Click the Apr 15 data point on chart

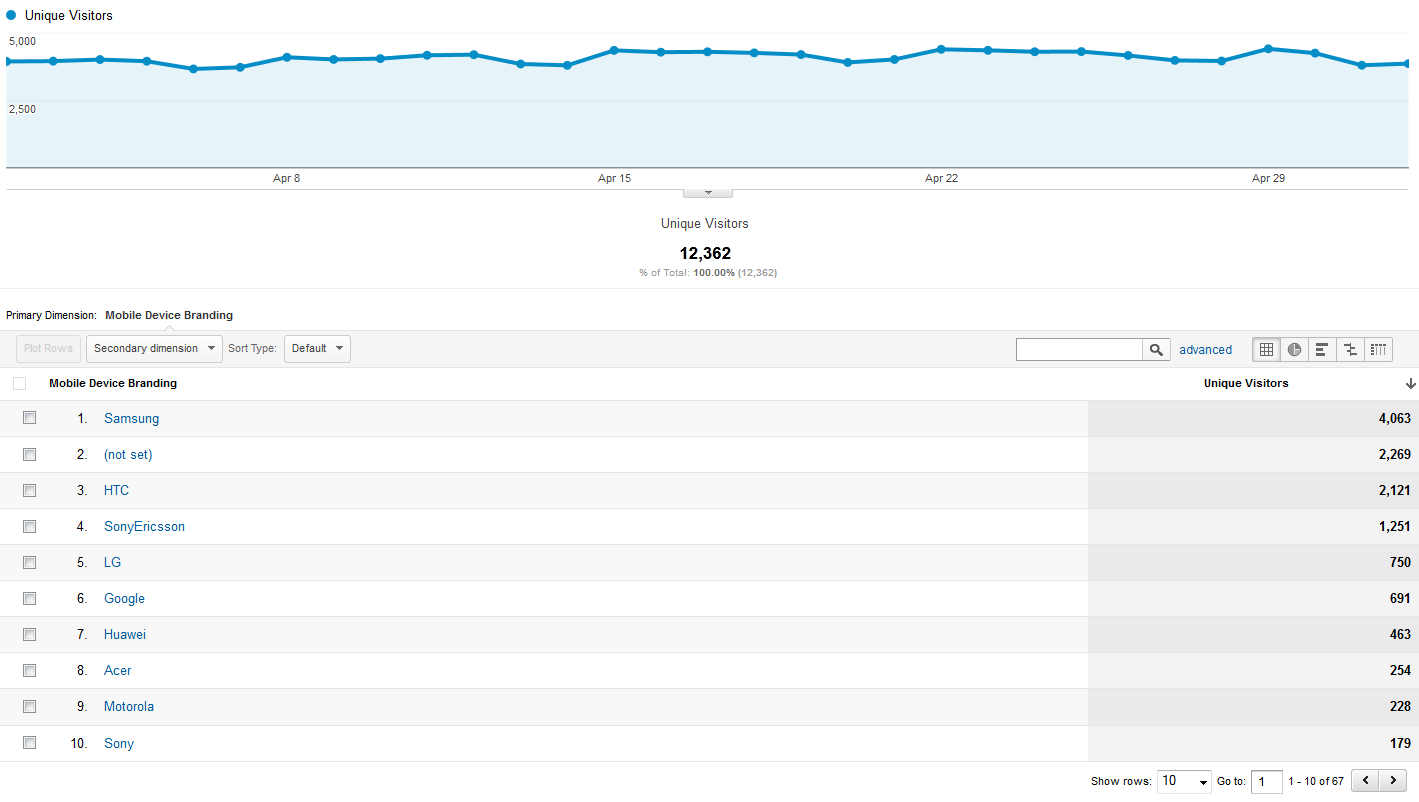point(614,50)
